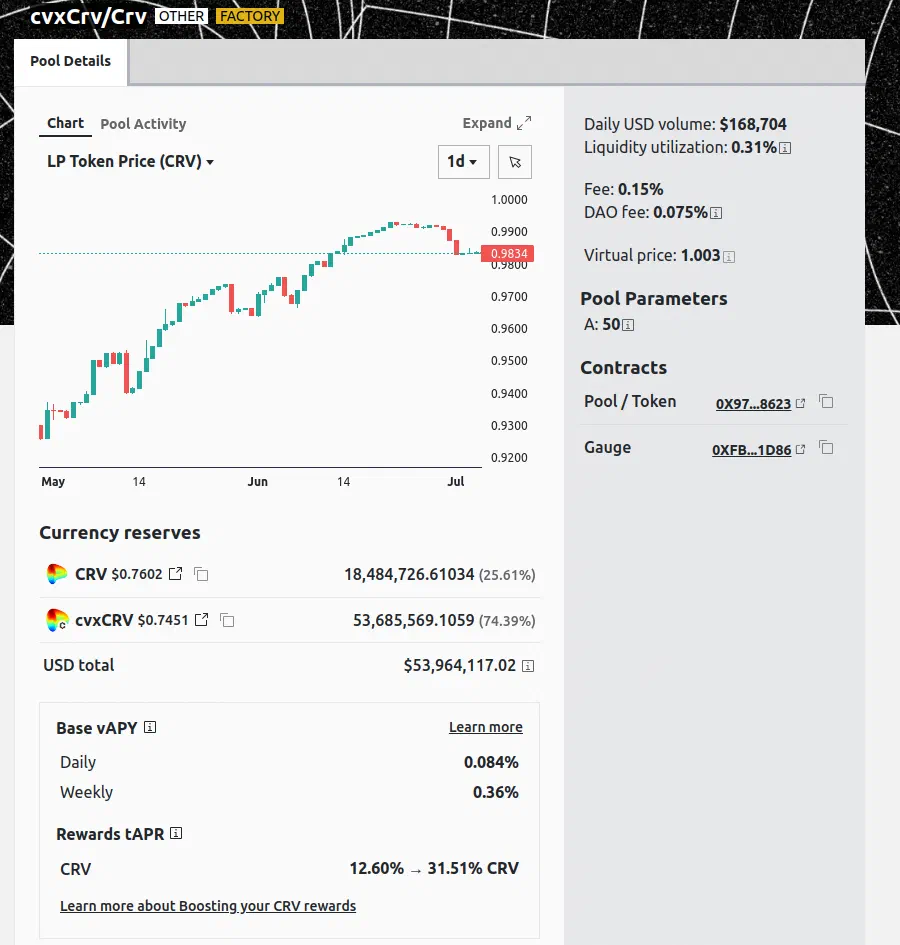Copy the CRV token address

201,574
